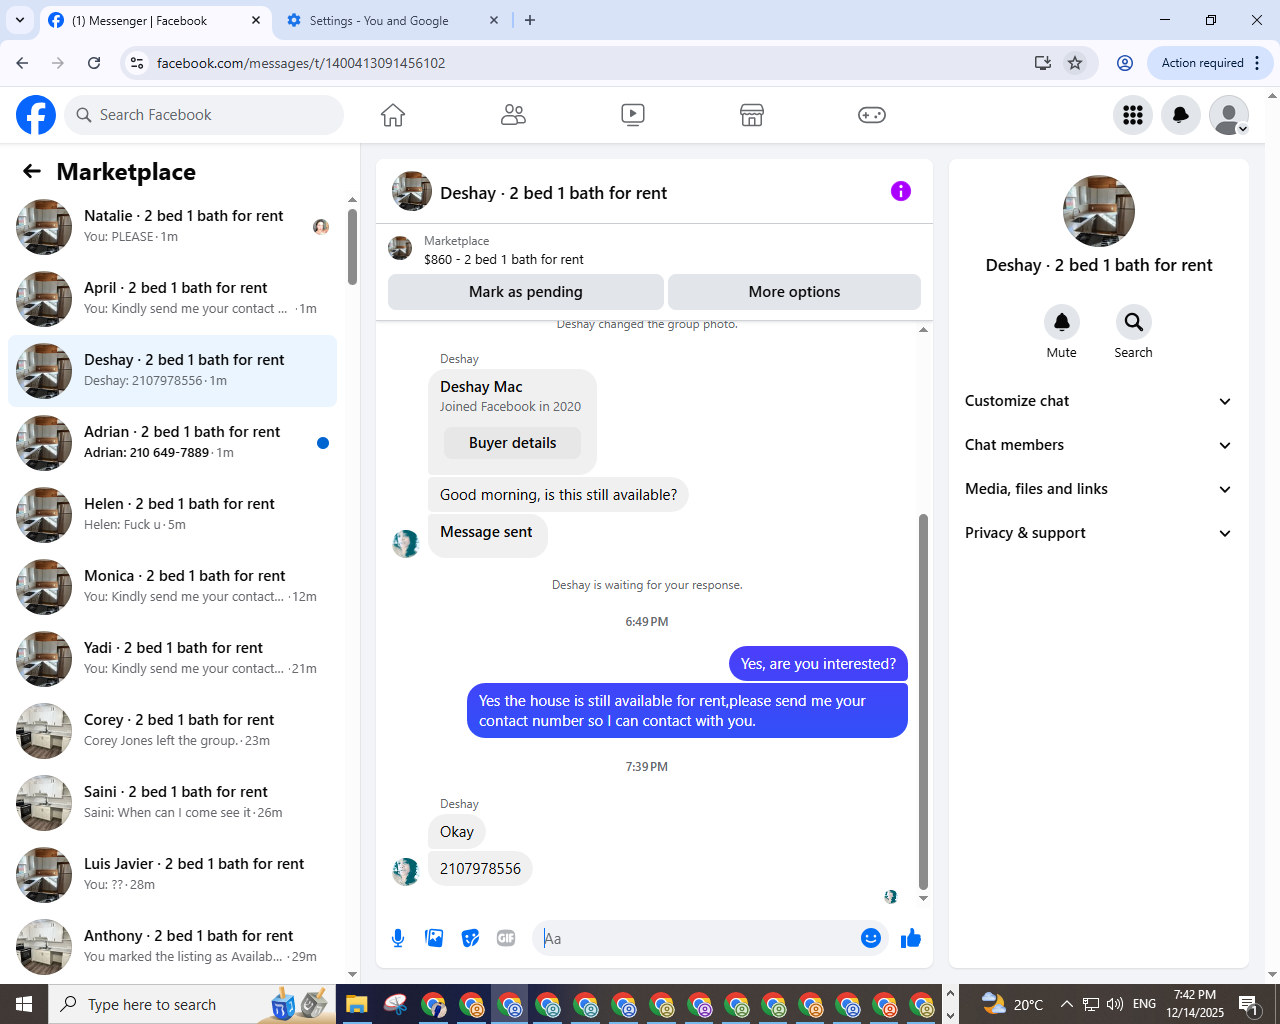Go back using Marketplace back arrow
This screenshot has width=1280, height=1024.
32,171
